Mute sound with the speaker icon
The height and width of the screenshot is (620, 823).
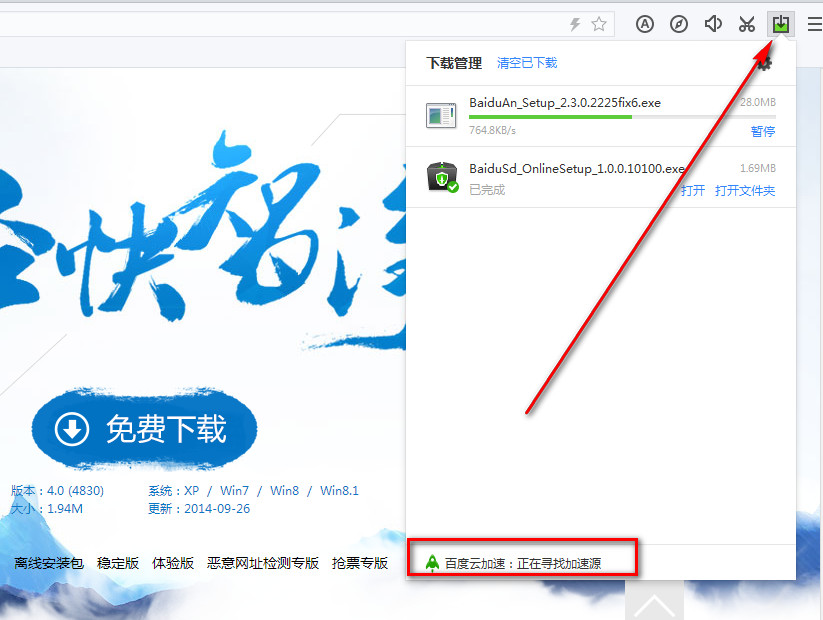pos(713,24)
